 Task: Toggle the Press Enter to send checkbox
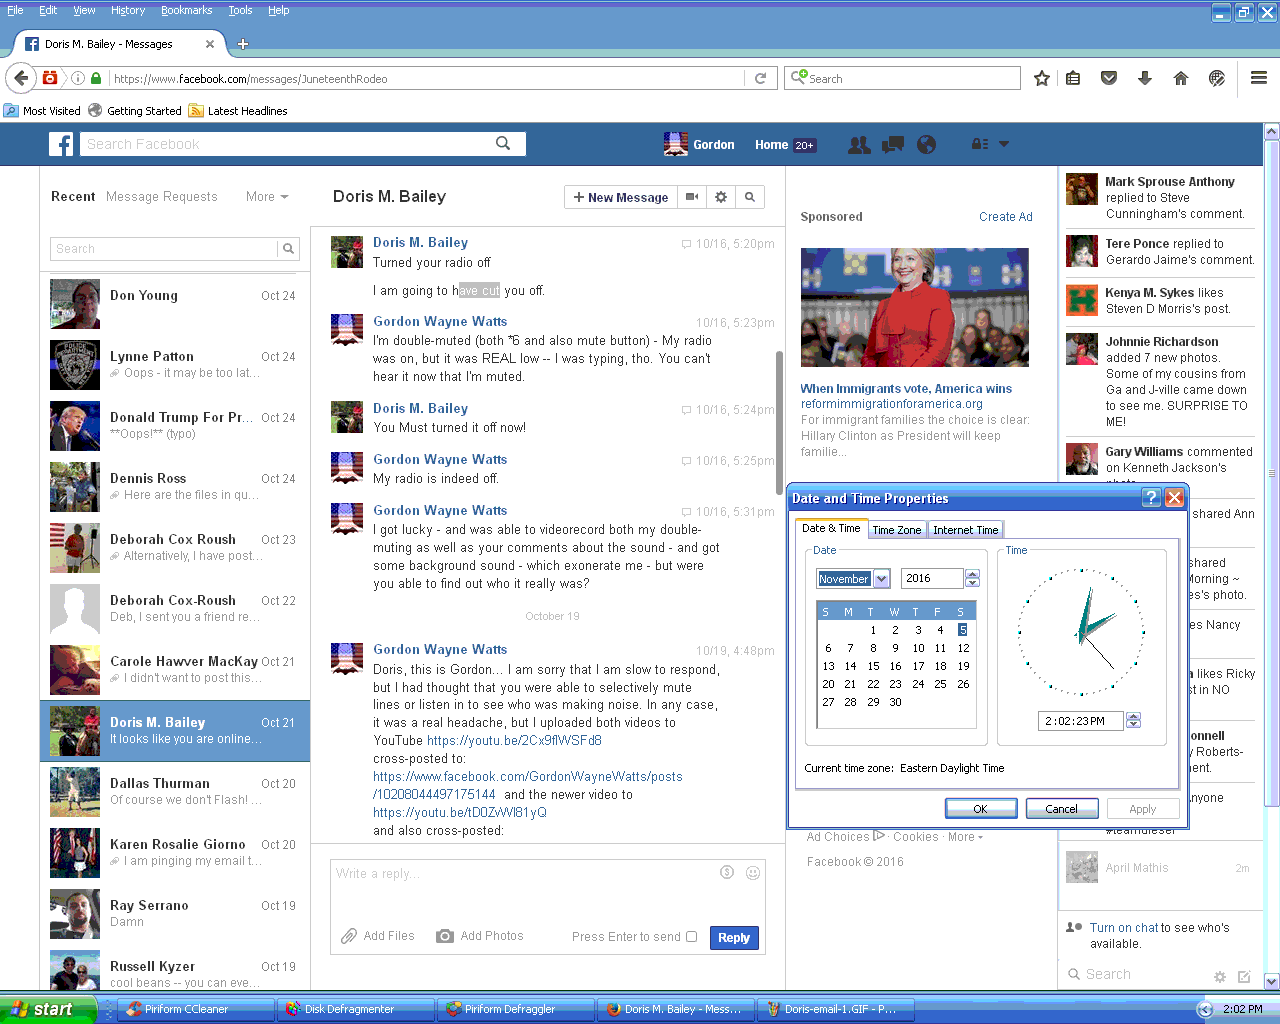coord(691,937)
